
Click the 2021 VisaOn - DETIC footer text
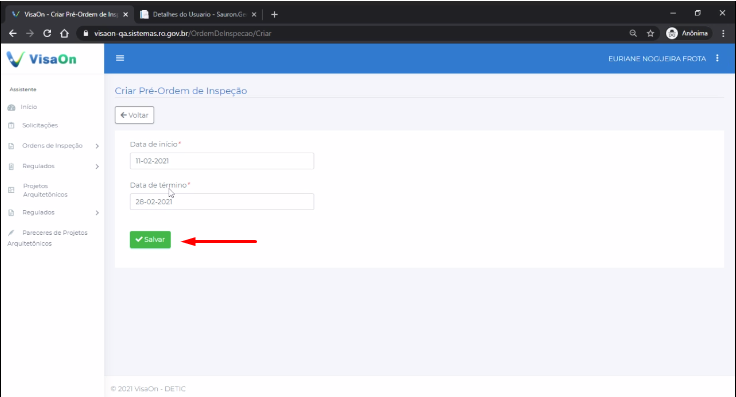tap(148, 389)
